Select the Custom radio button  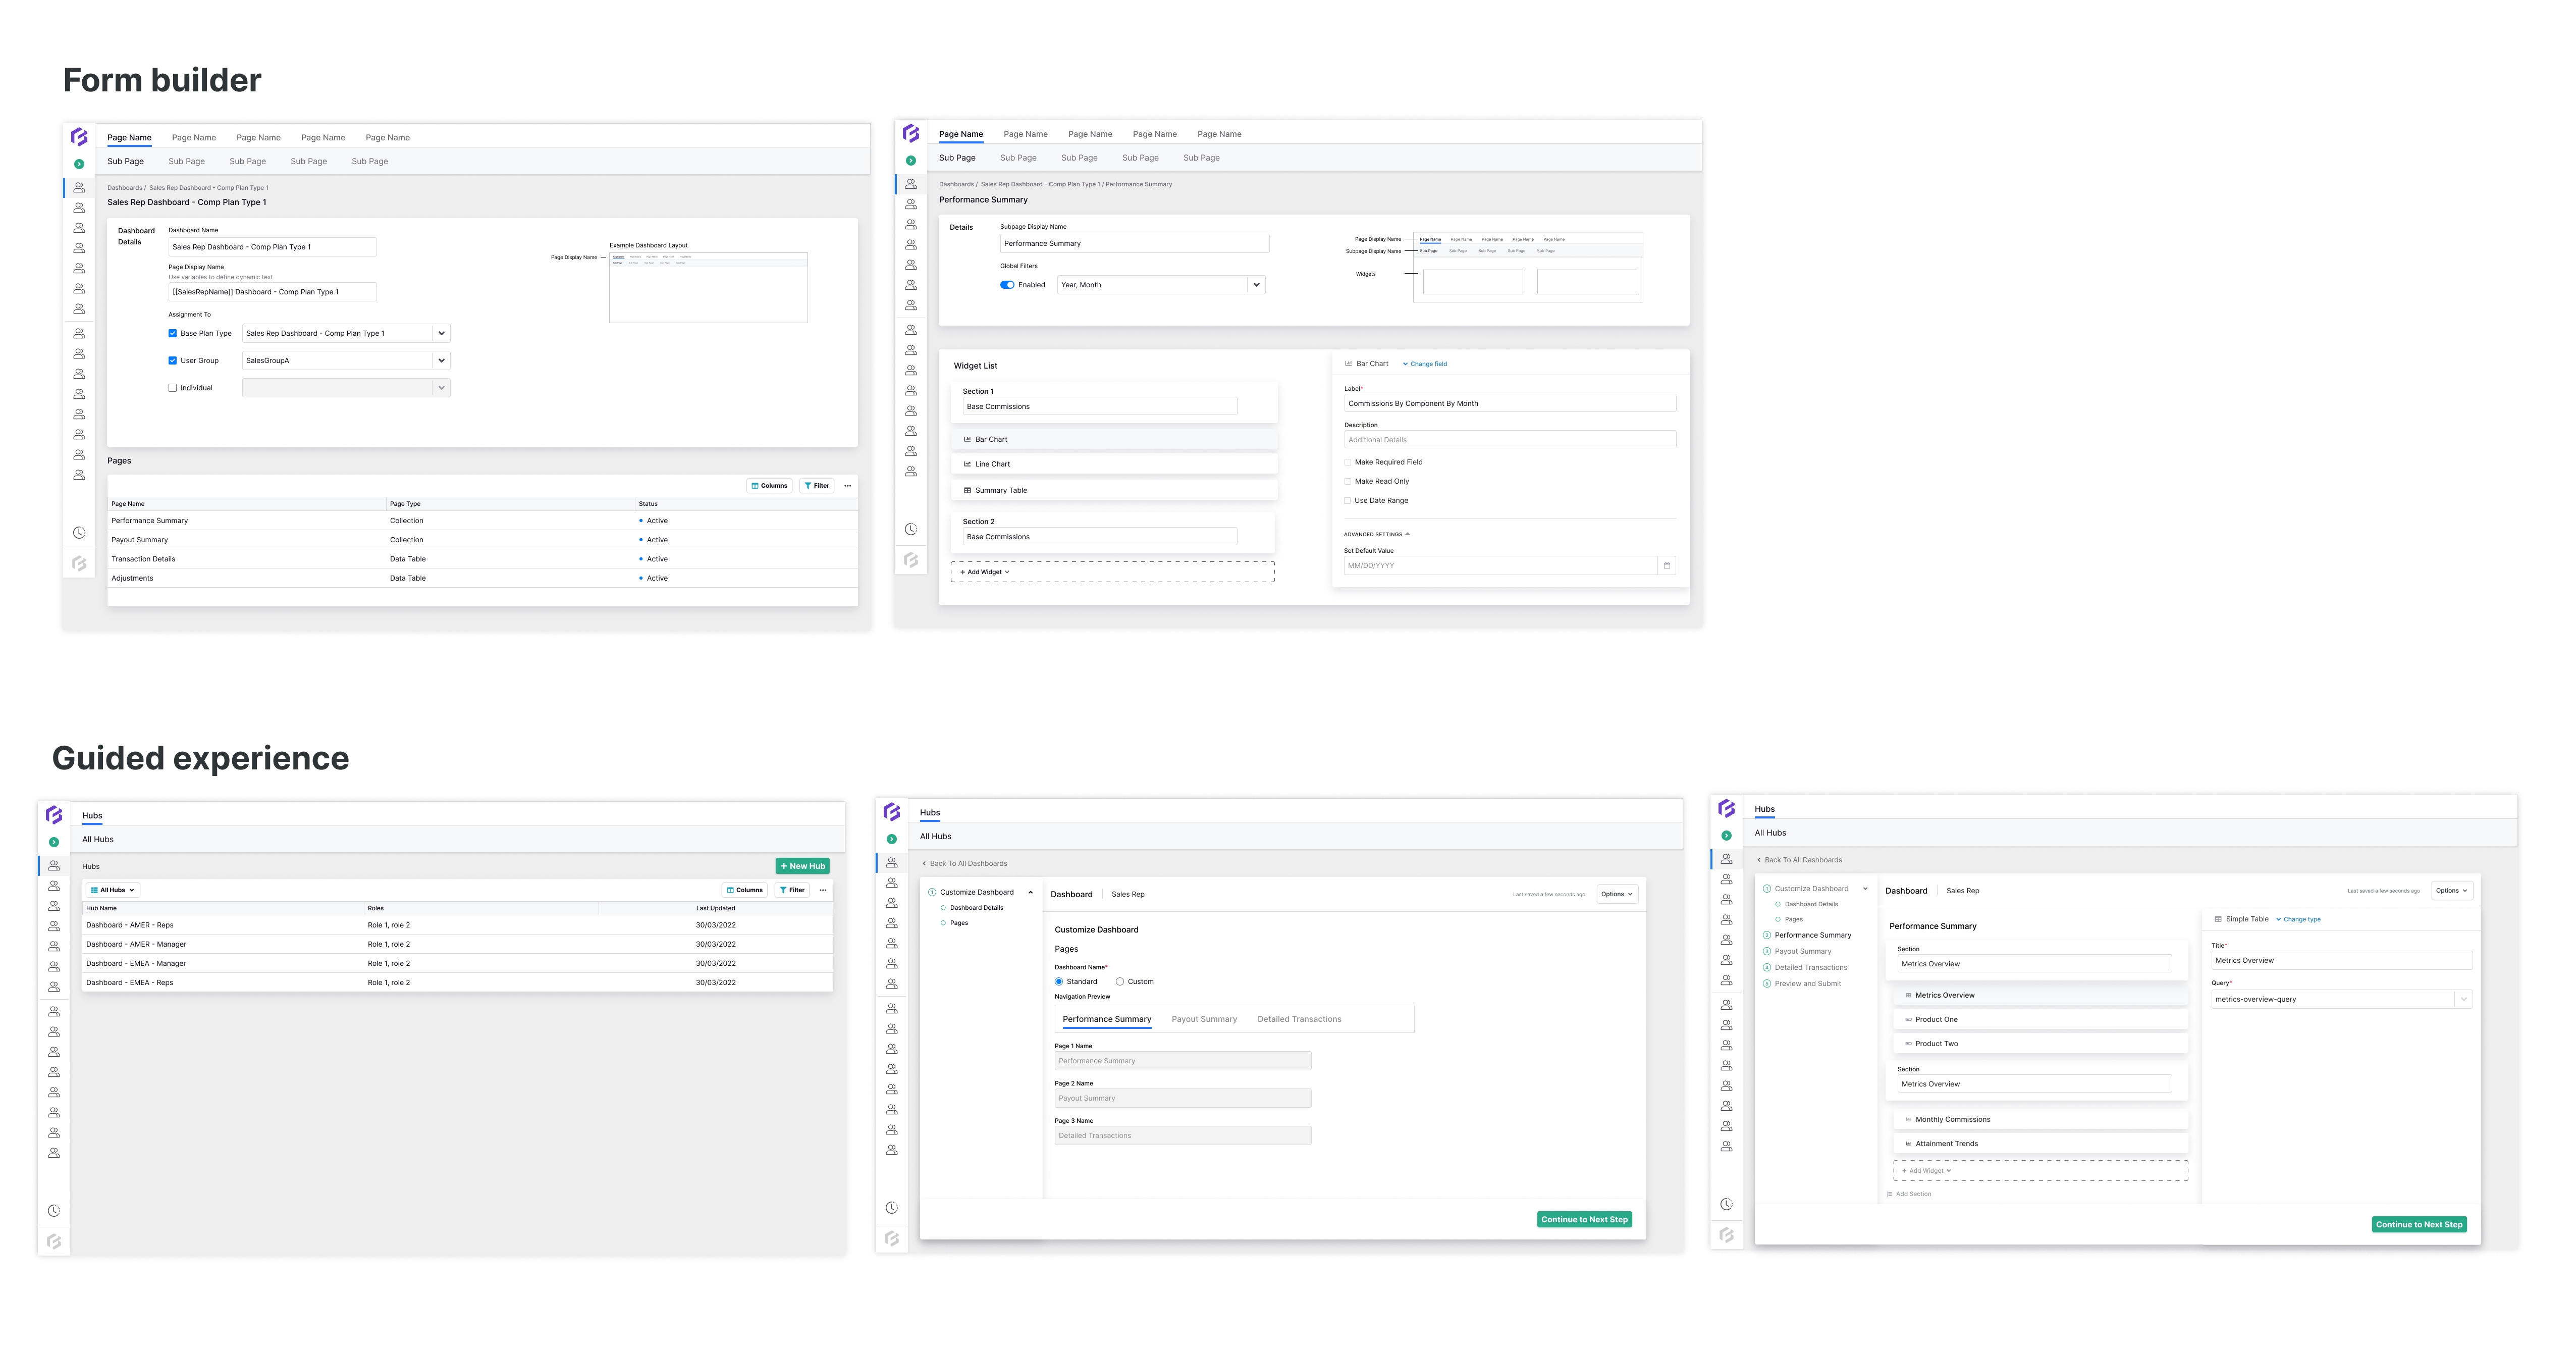(1120, 982)
